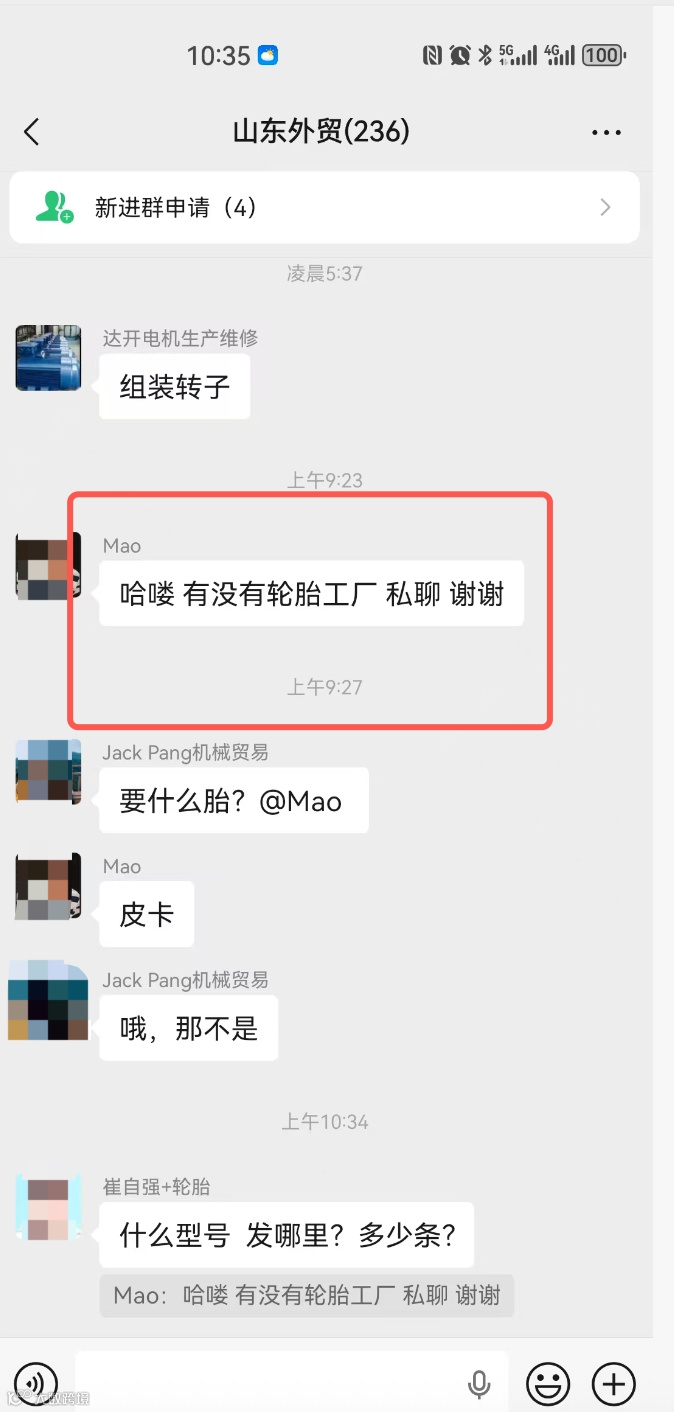Screen dimensions: 674x1412
Task: Tap the back arrow to leave chat
Action: (x=32, y=131)
